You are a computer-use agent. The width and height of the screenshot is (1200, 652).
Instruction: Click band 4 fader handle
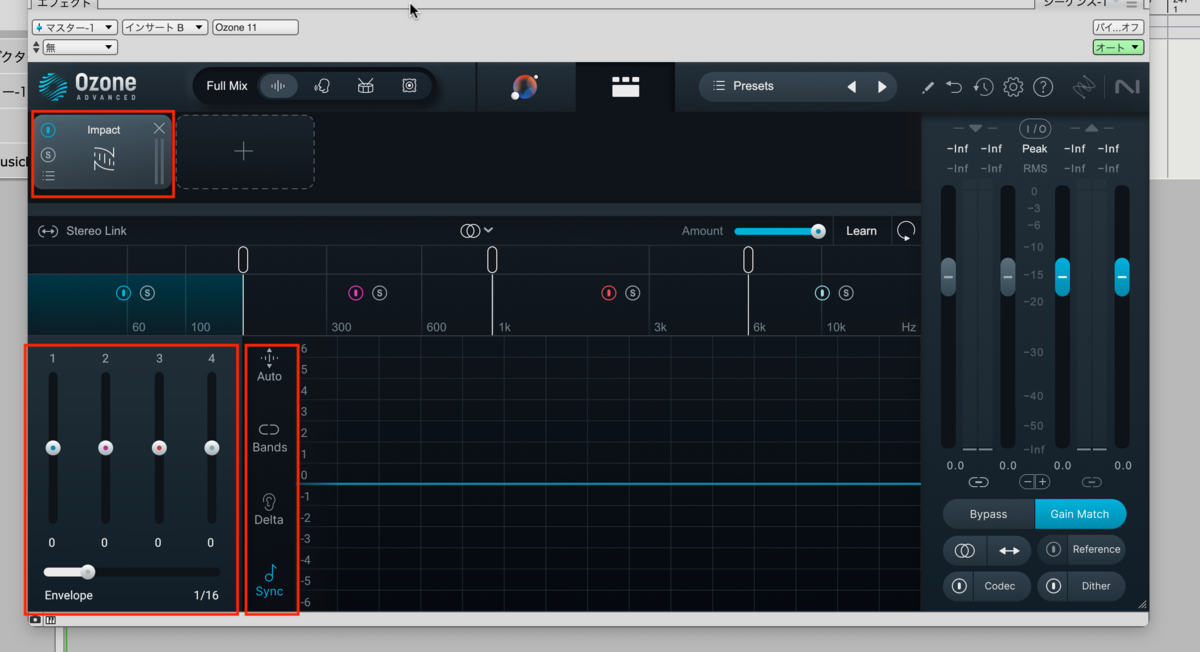click(212, 448)
